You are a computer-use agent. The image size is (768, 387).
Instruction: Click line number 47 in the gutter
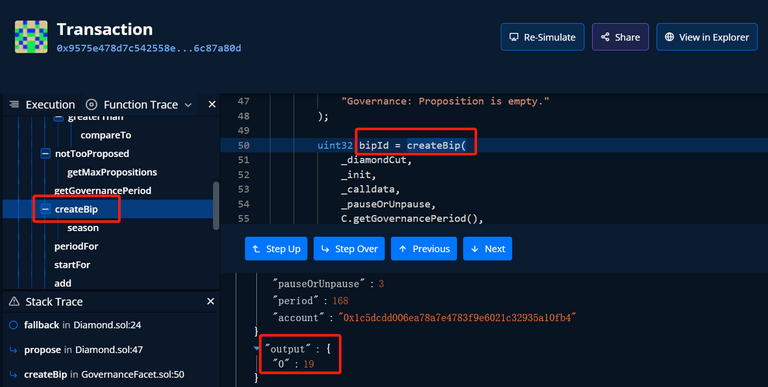243,101
